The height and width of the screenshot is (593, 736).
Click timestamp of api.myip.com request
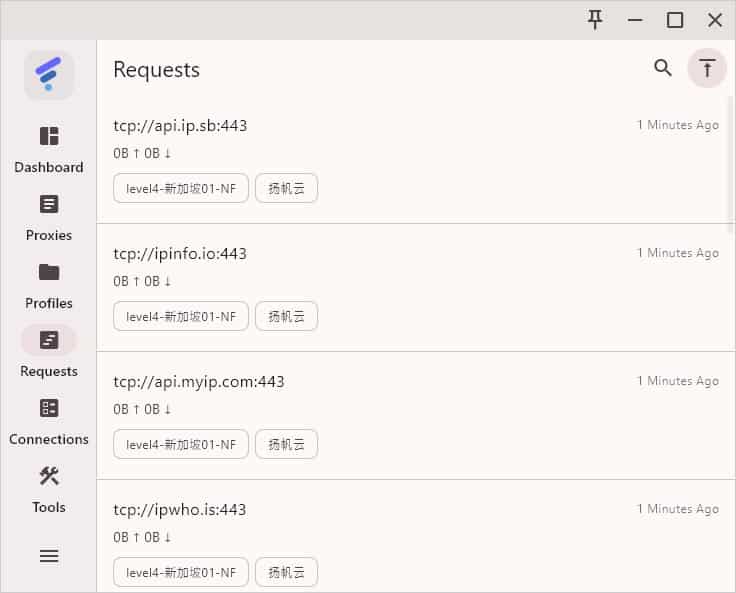point(678,381)
